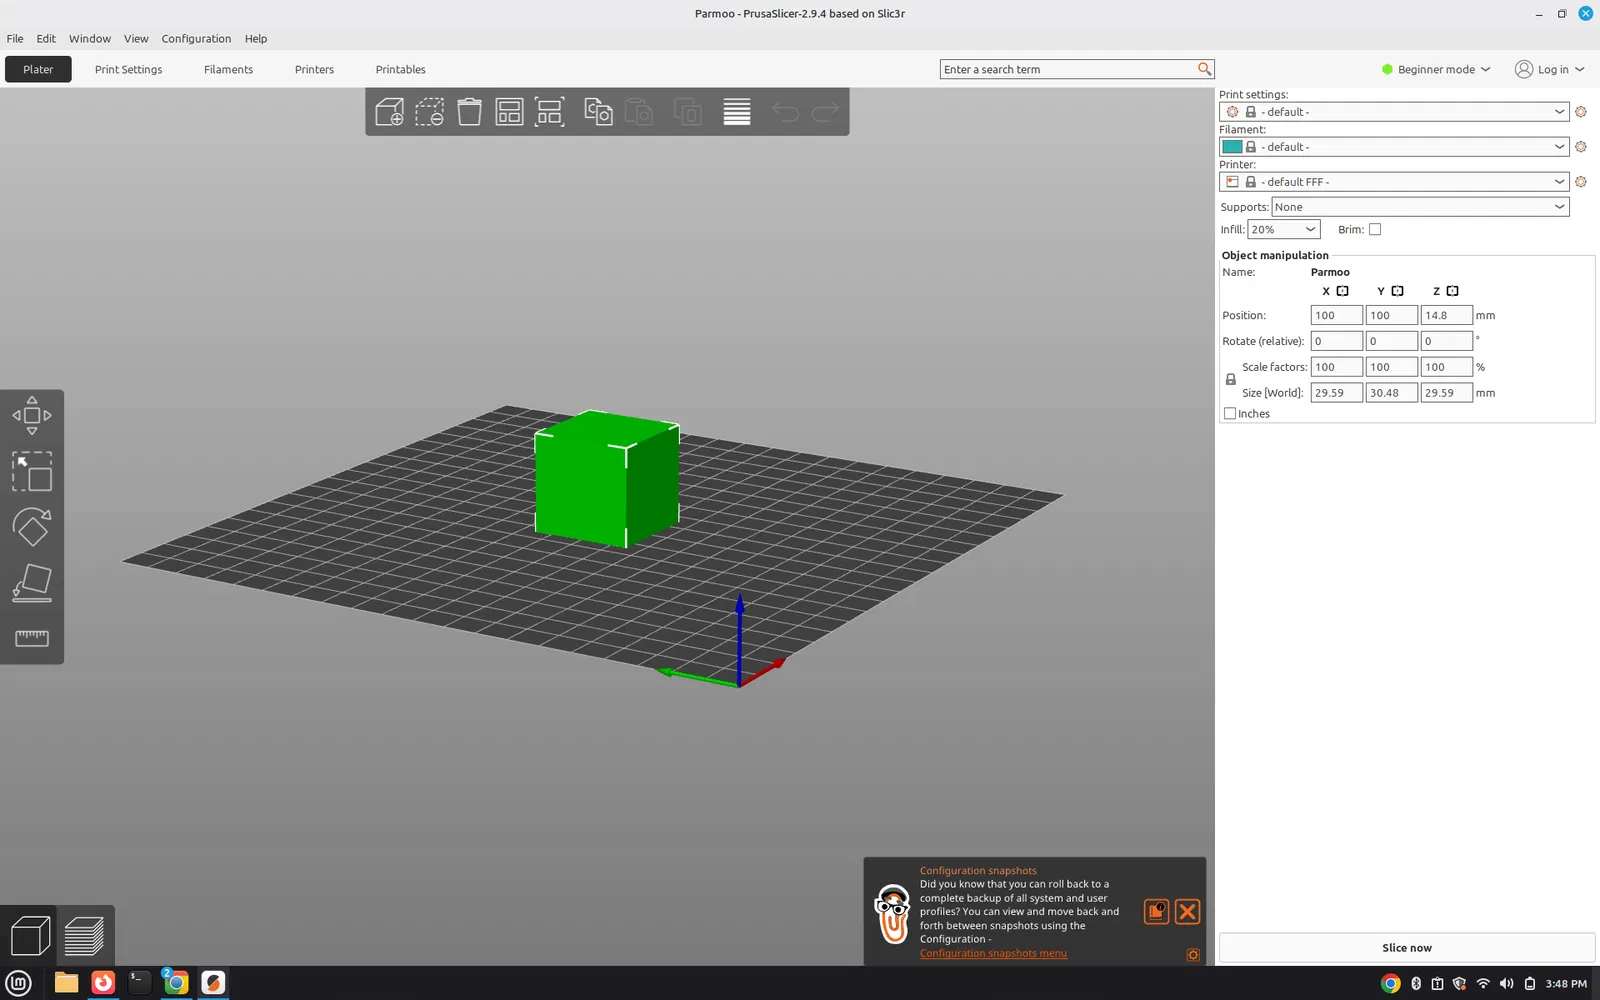This screenshot has height=1000, width=1600.
Task: Select the Measure ruler tool
Action: coord(32,638)
